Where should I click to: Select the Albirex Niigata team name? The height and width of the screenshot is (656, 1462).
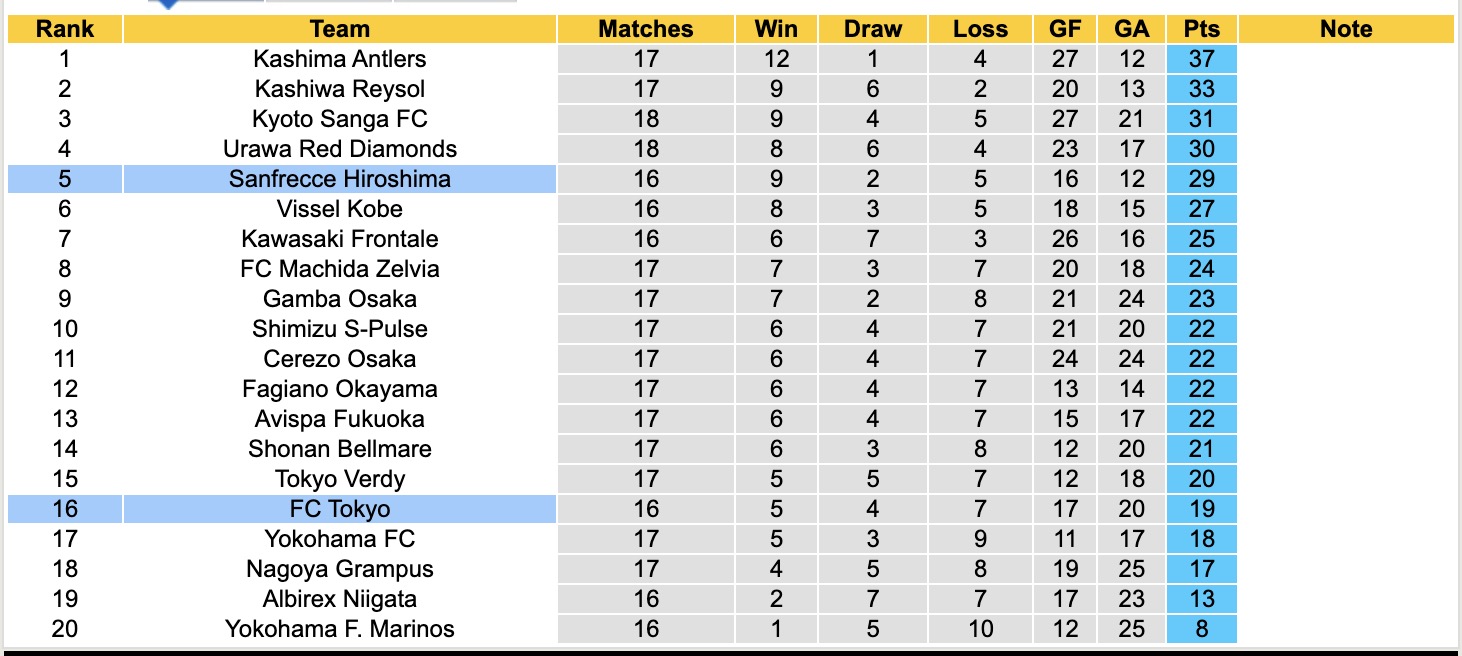click(x=340, y=599)
